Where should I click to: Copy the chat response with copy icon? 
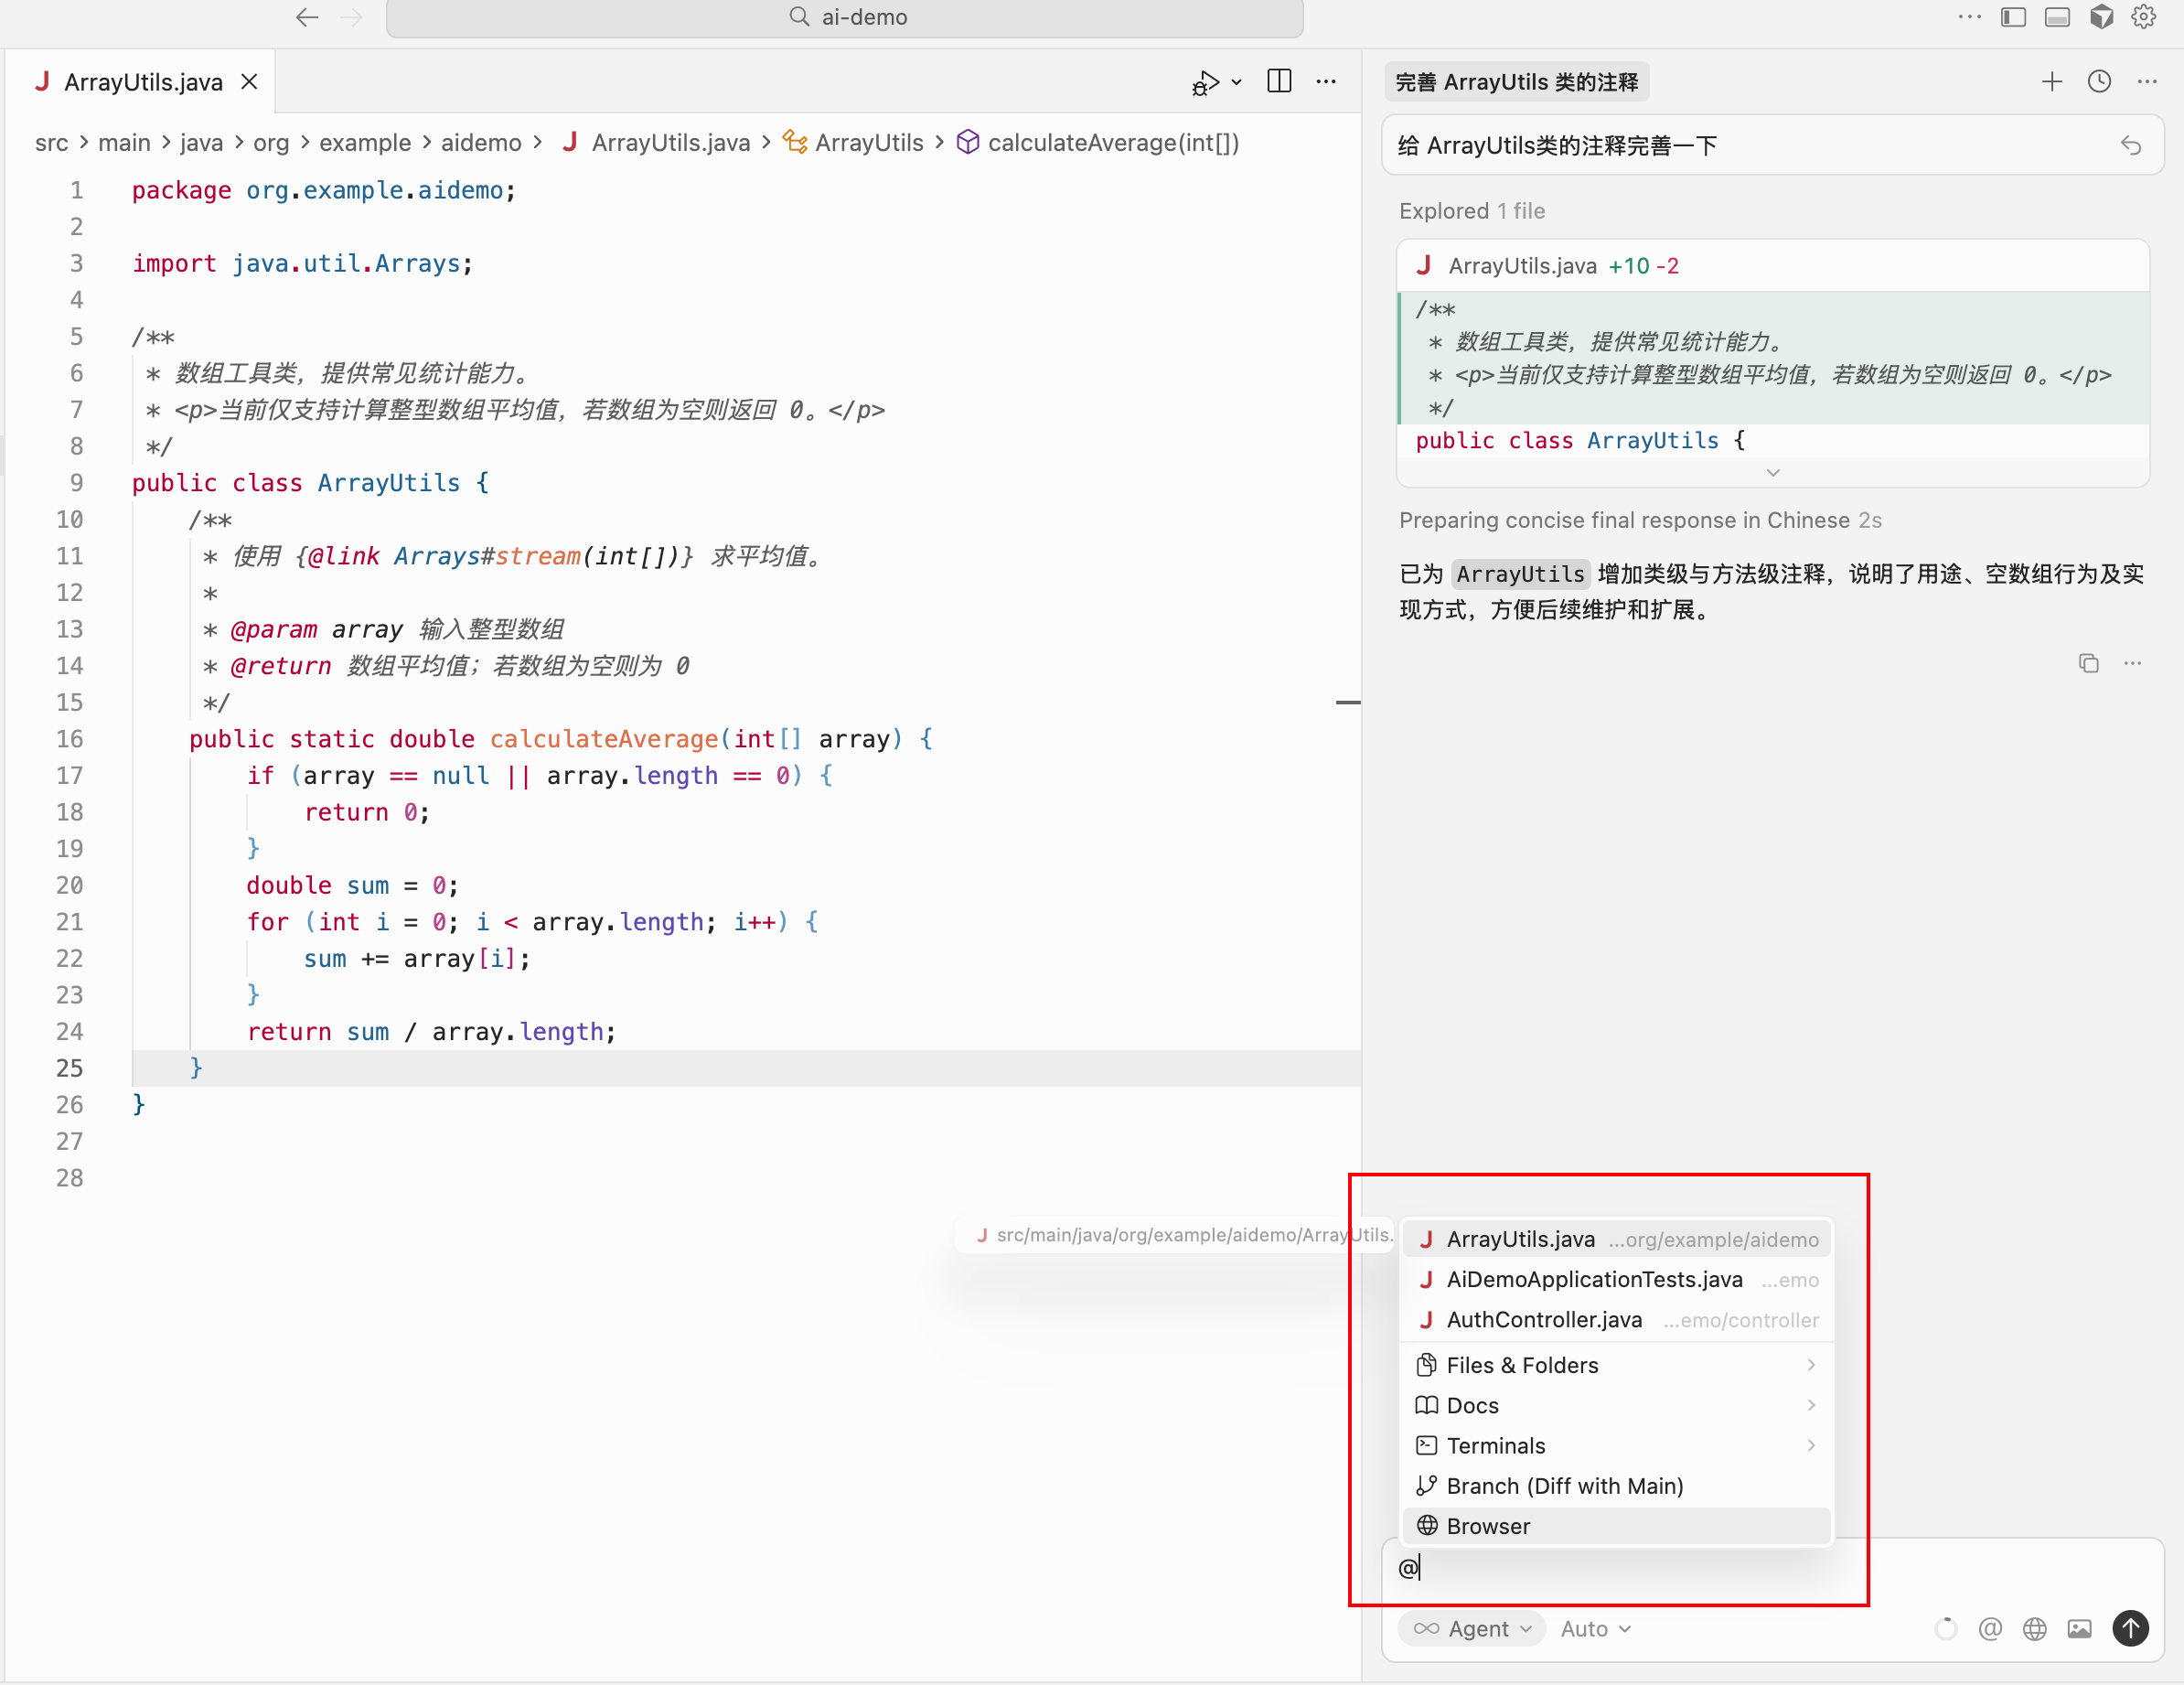click(2088, 663)
